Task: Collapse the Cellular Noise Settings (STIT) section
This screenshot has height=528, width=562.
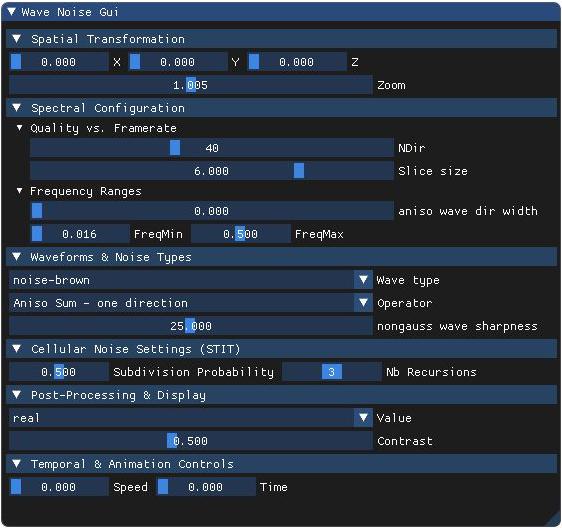Action: (x=17, y=348)
